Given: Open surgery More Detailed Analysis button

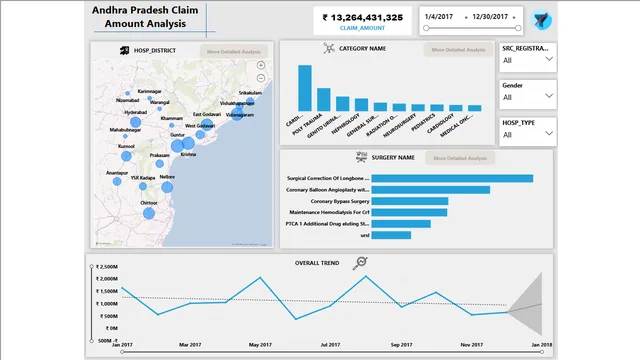Looking at the screenshot, I should (x=460, y=158).
